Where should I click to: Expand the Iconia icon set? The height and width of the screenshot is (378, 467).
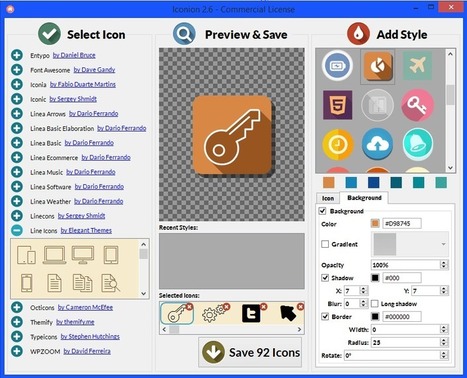pyautogui.click(x=17, y=84)
